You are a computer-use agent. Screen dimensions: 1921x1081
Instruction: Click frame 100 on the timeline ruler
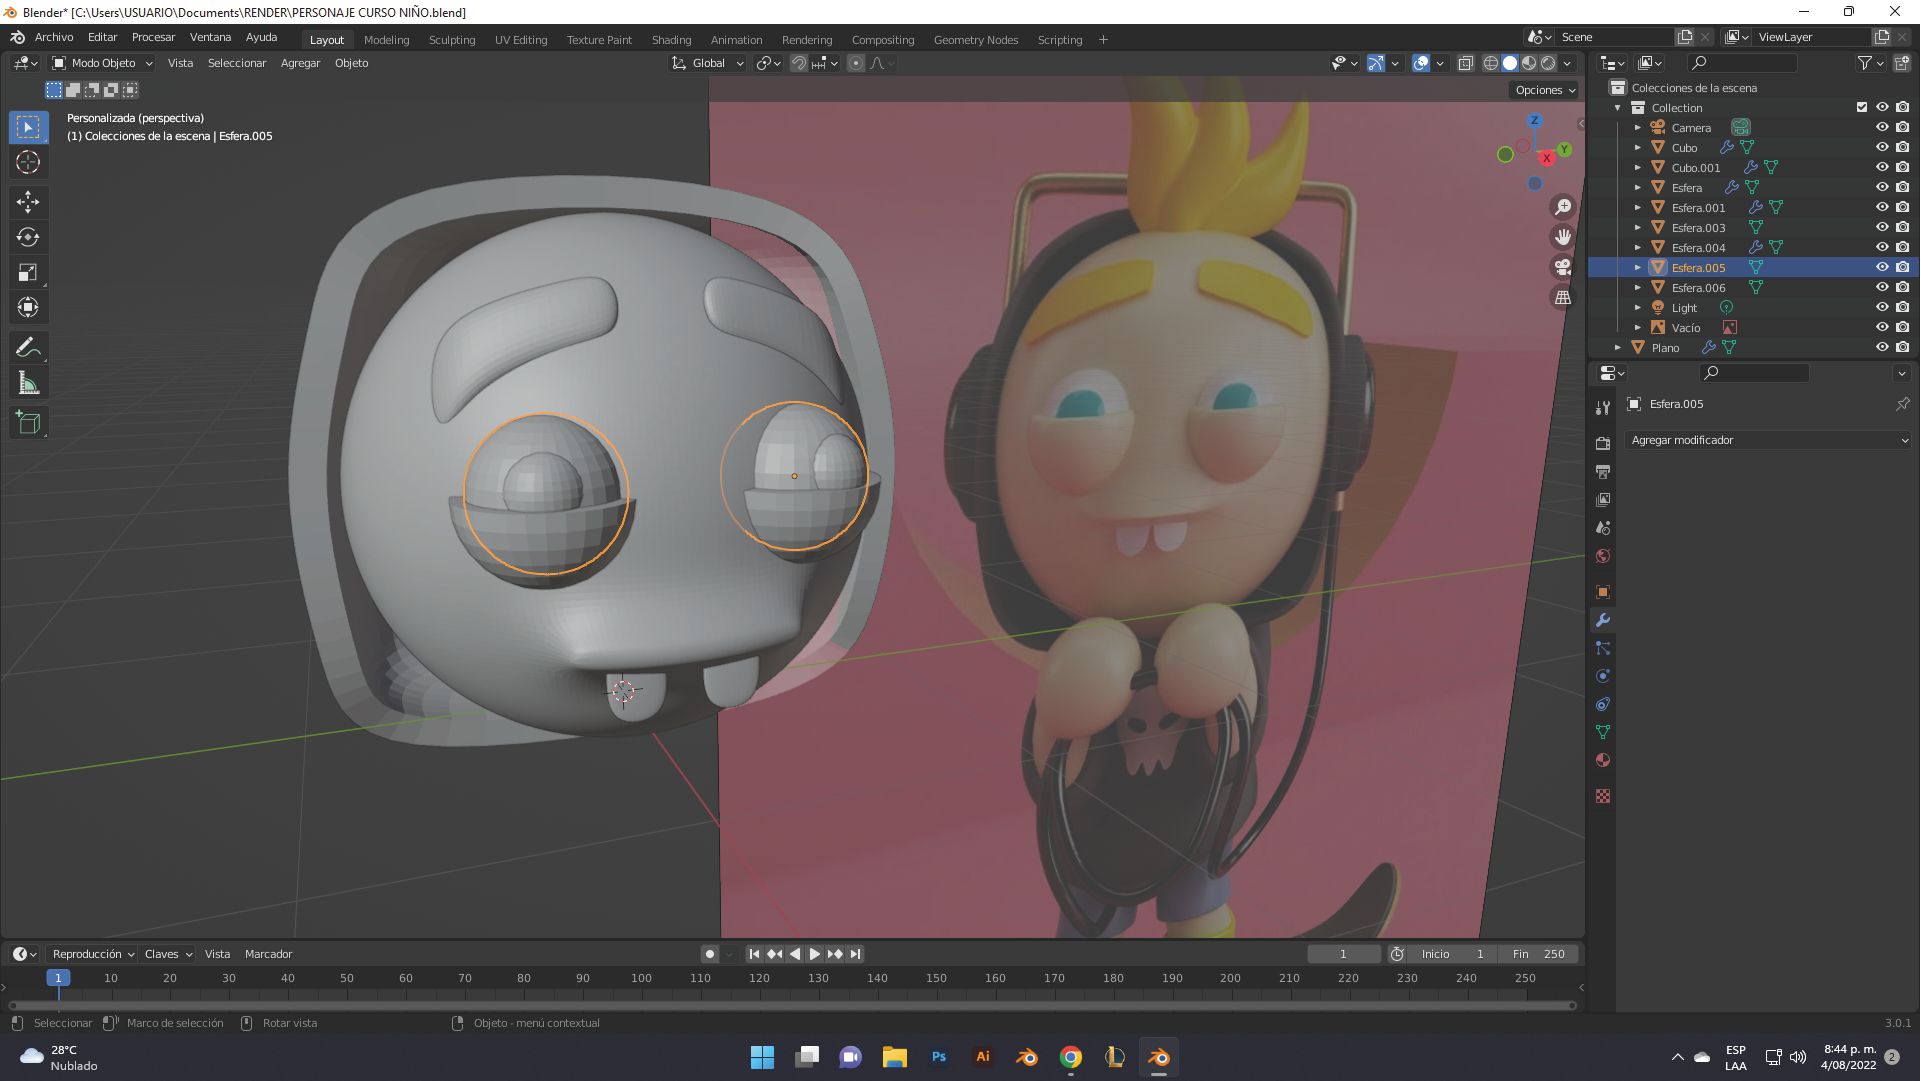tap(641, 978)
